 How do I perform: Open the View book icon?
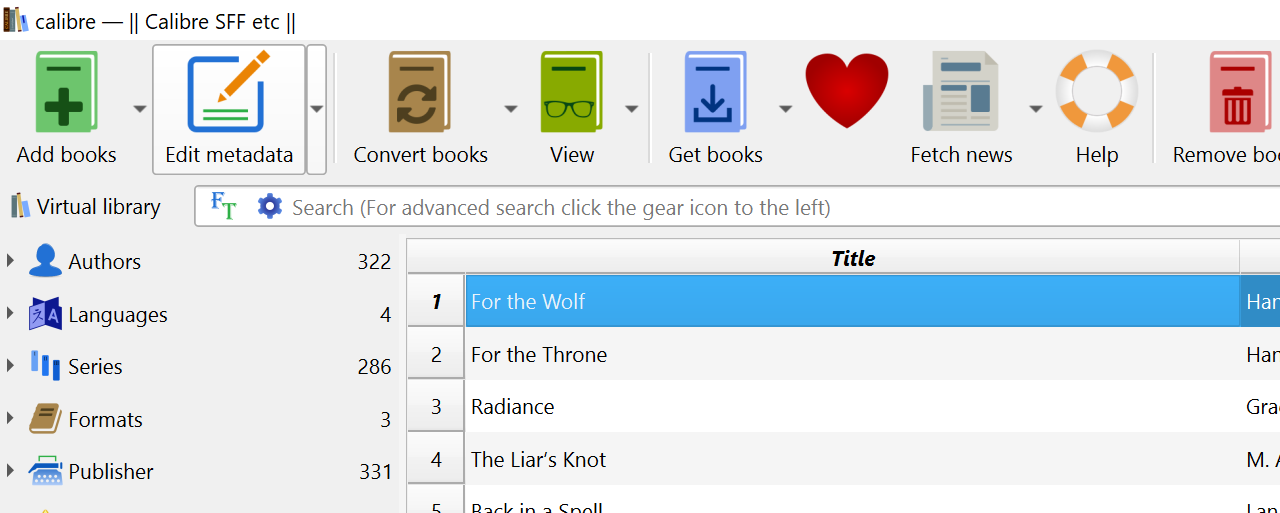click(x=572, y=92)
